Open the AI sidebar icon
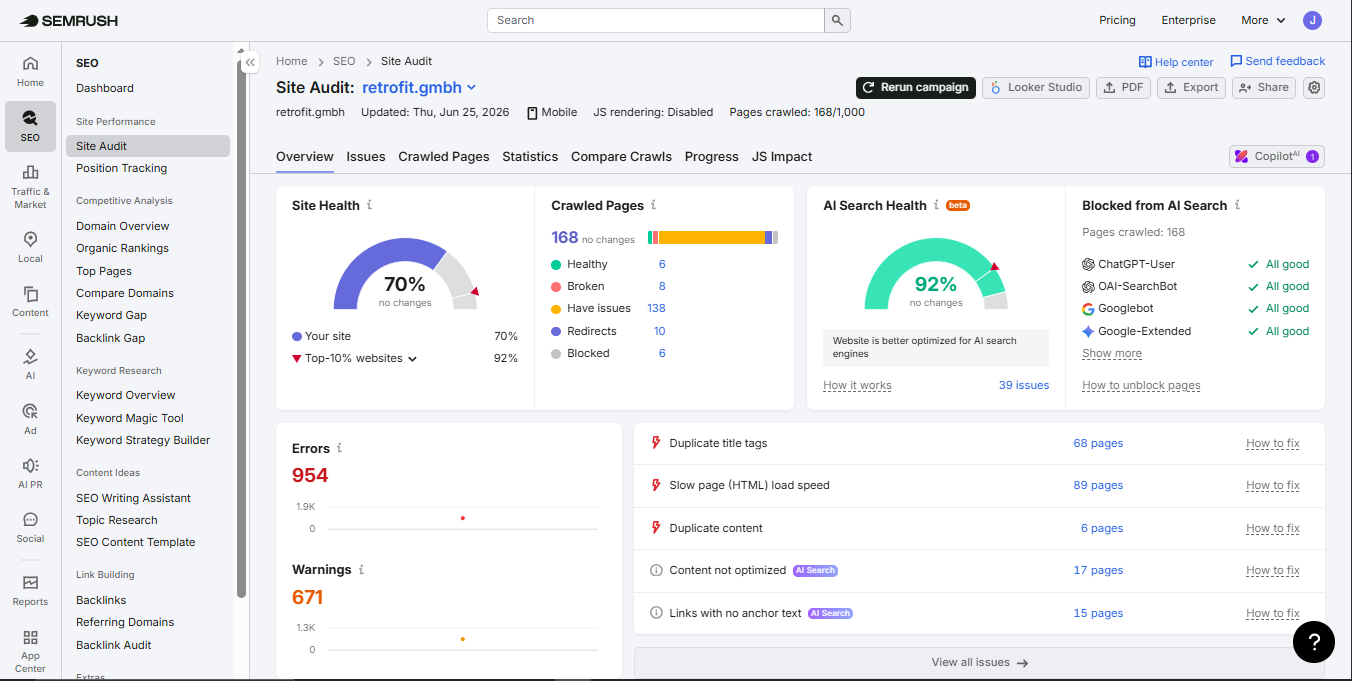The height and width of the screenshot is (681, 1352). [30, 364]
